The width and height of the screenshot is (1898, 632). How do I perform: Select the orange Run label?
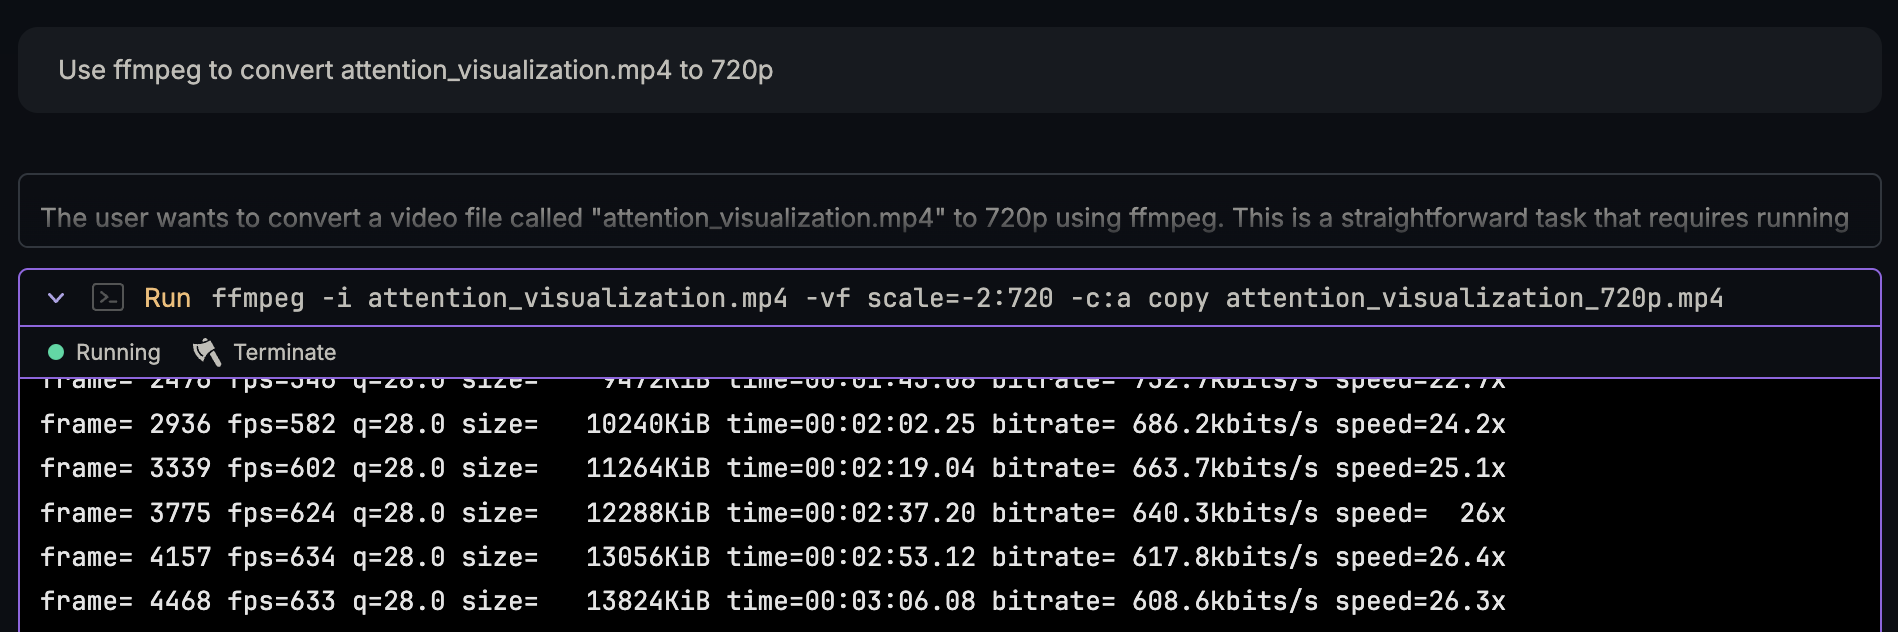[x=167, y=297]
